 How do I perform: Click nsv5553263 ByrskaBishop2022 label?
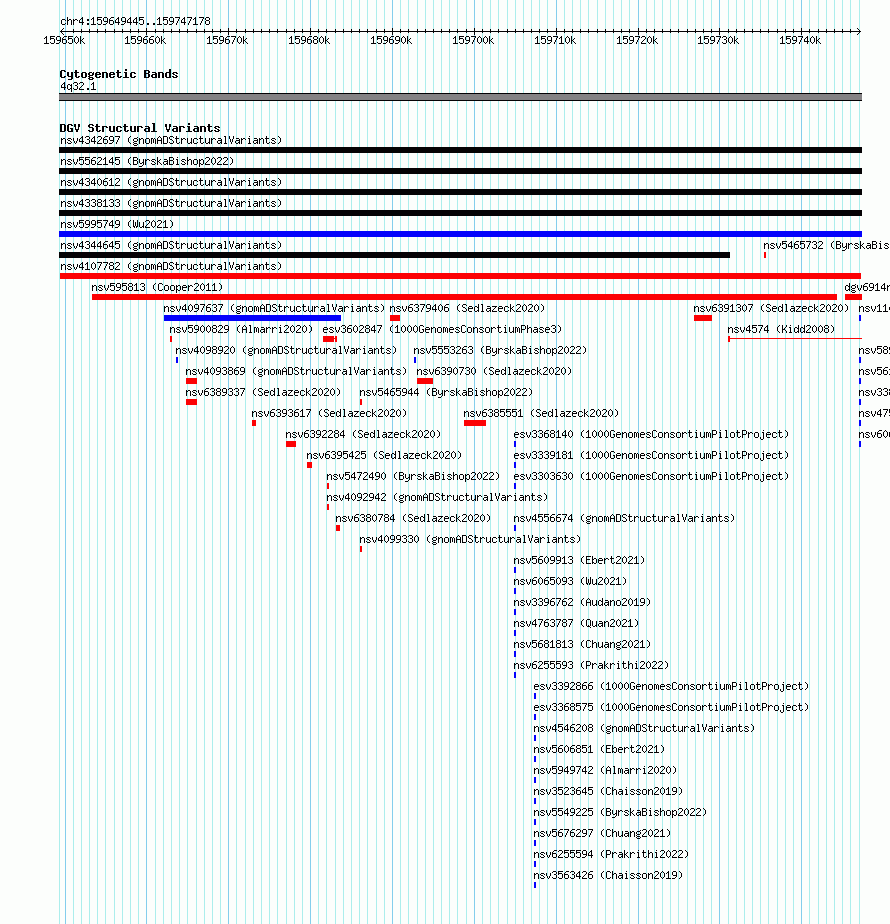tap(500, 351)
